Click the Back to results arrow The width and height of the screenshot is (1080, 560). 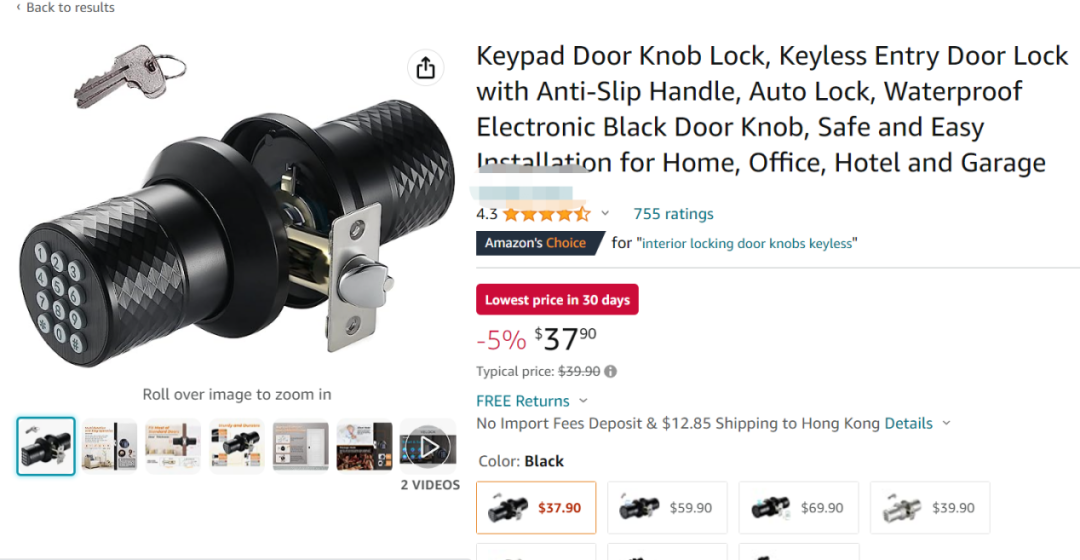(18, 7)
